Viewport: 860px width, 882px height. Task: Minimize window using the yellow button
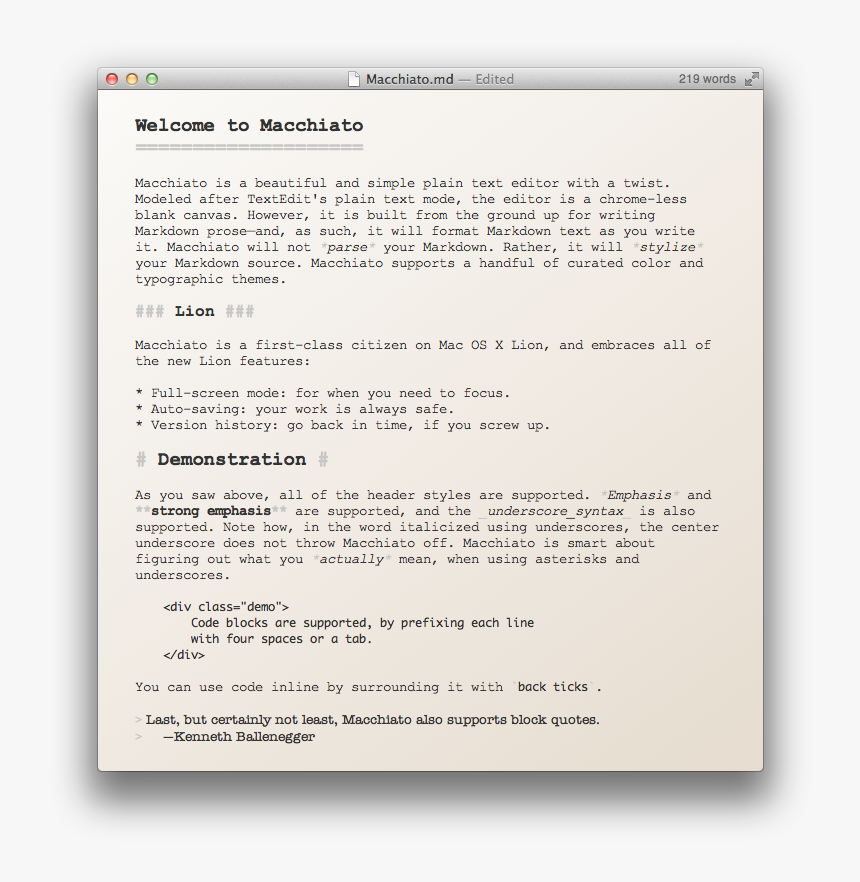coord(132,79)
